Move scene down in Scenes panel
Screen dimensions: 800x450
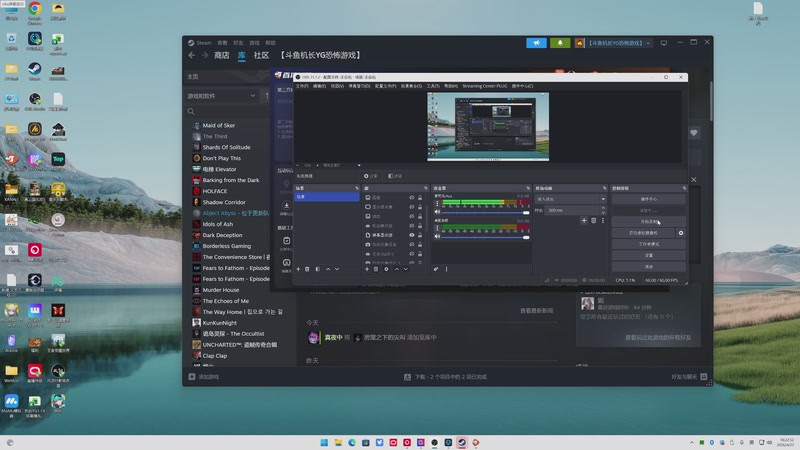point(337,269)
